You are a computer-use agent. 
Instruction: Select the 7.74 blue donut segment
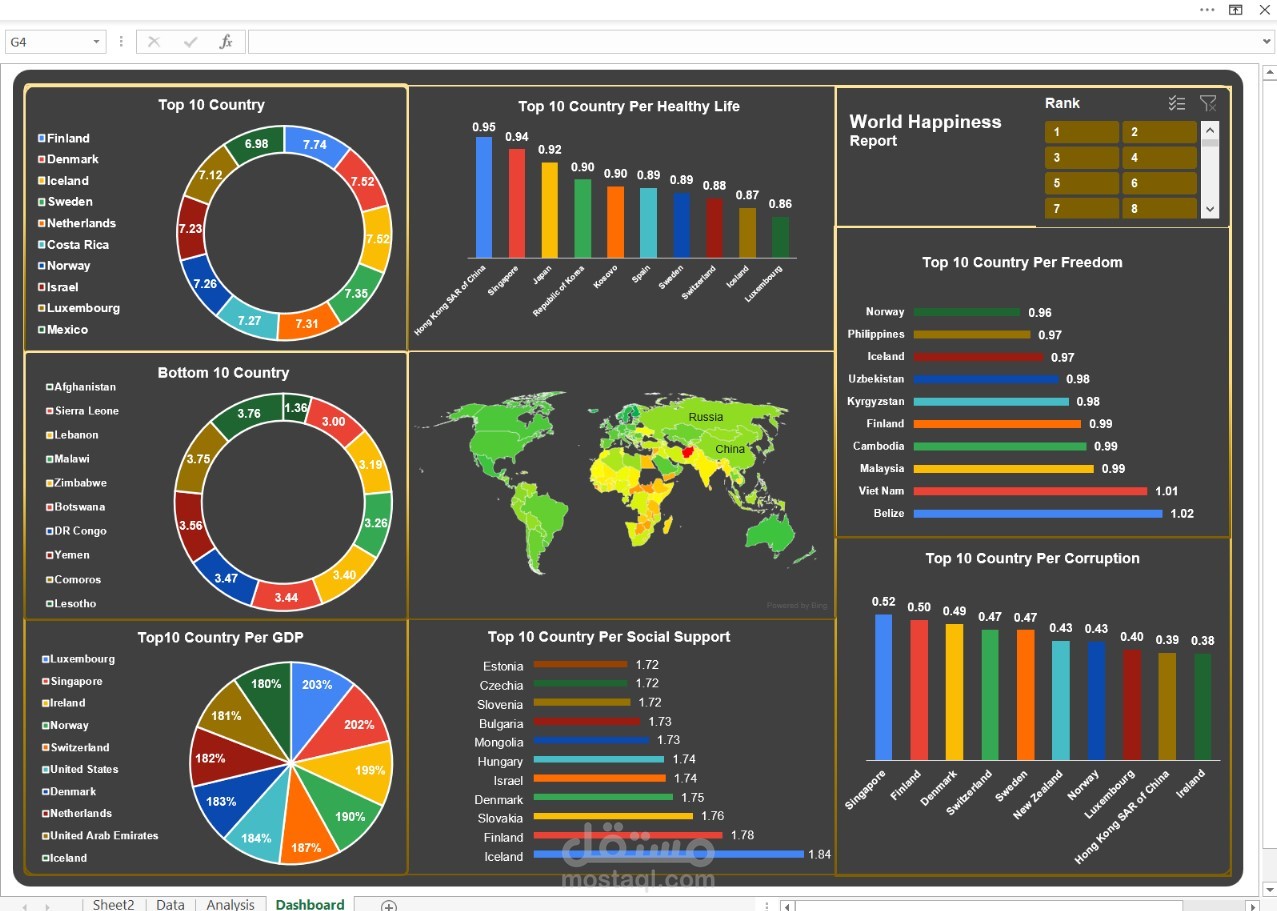(315, 145)
